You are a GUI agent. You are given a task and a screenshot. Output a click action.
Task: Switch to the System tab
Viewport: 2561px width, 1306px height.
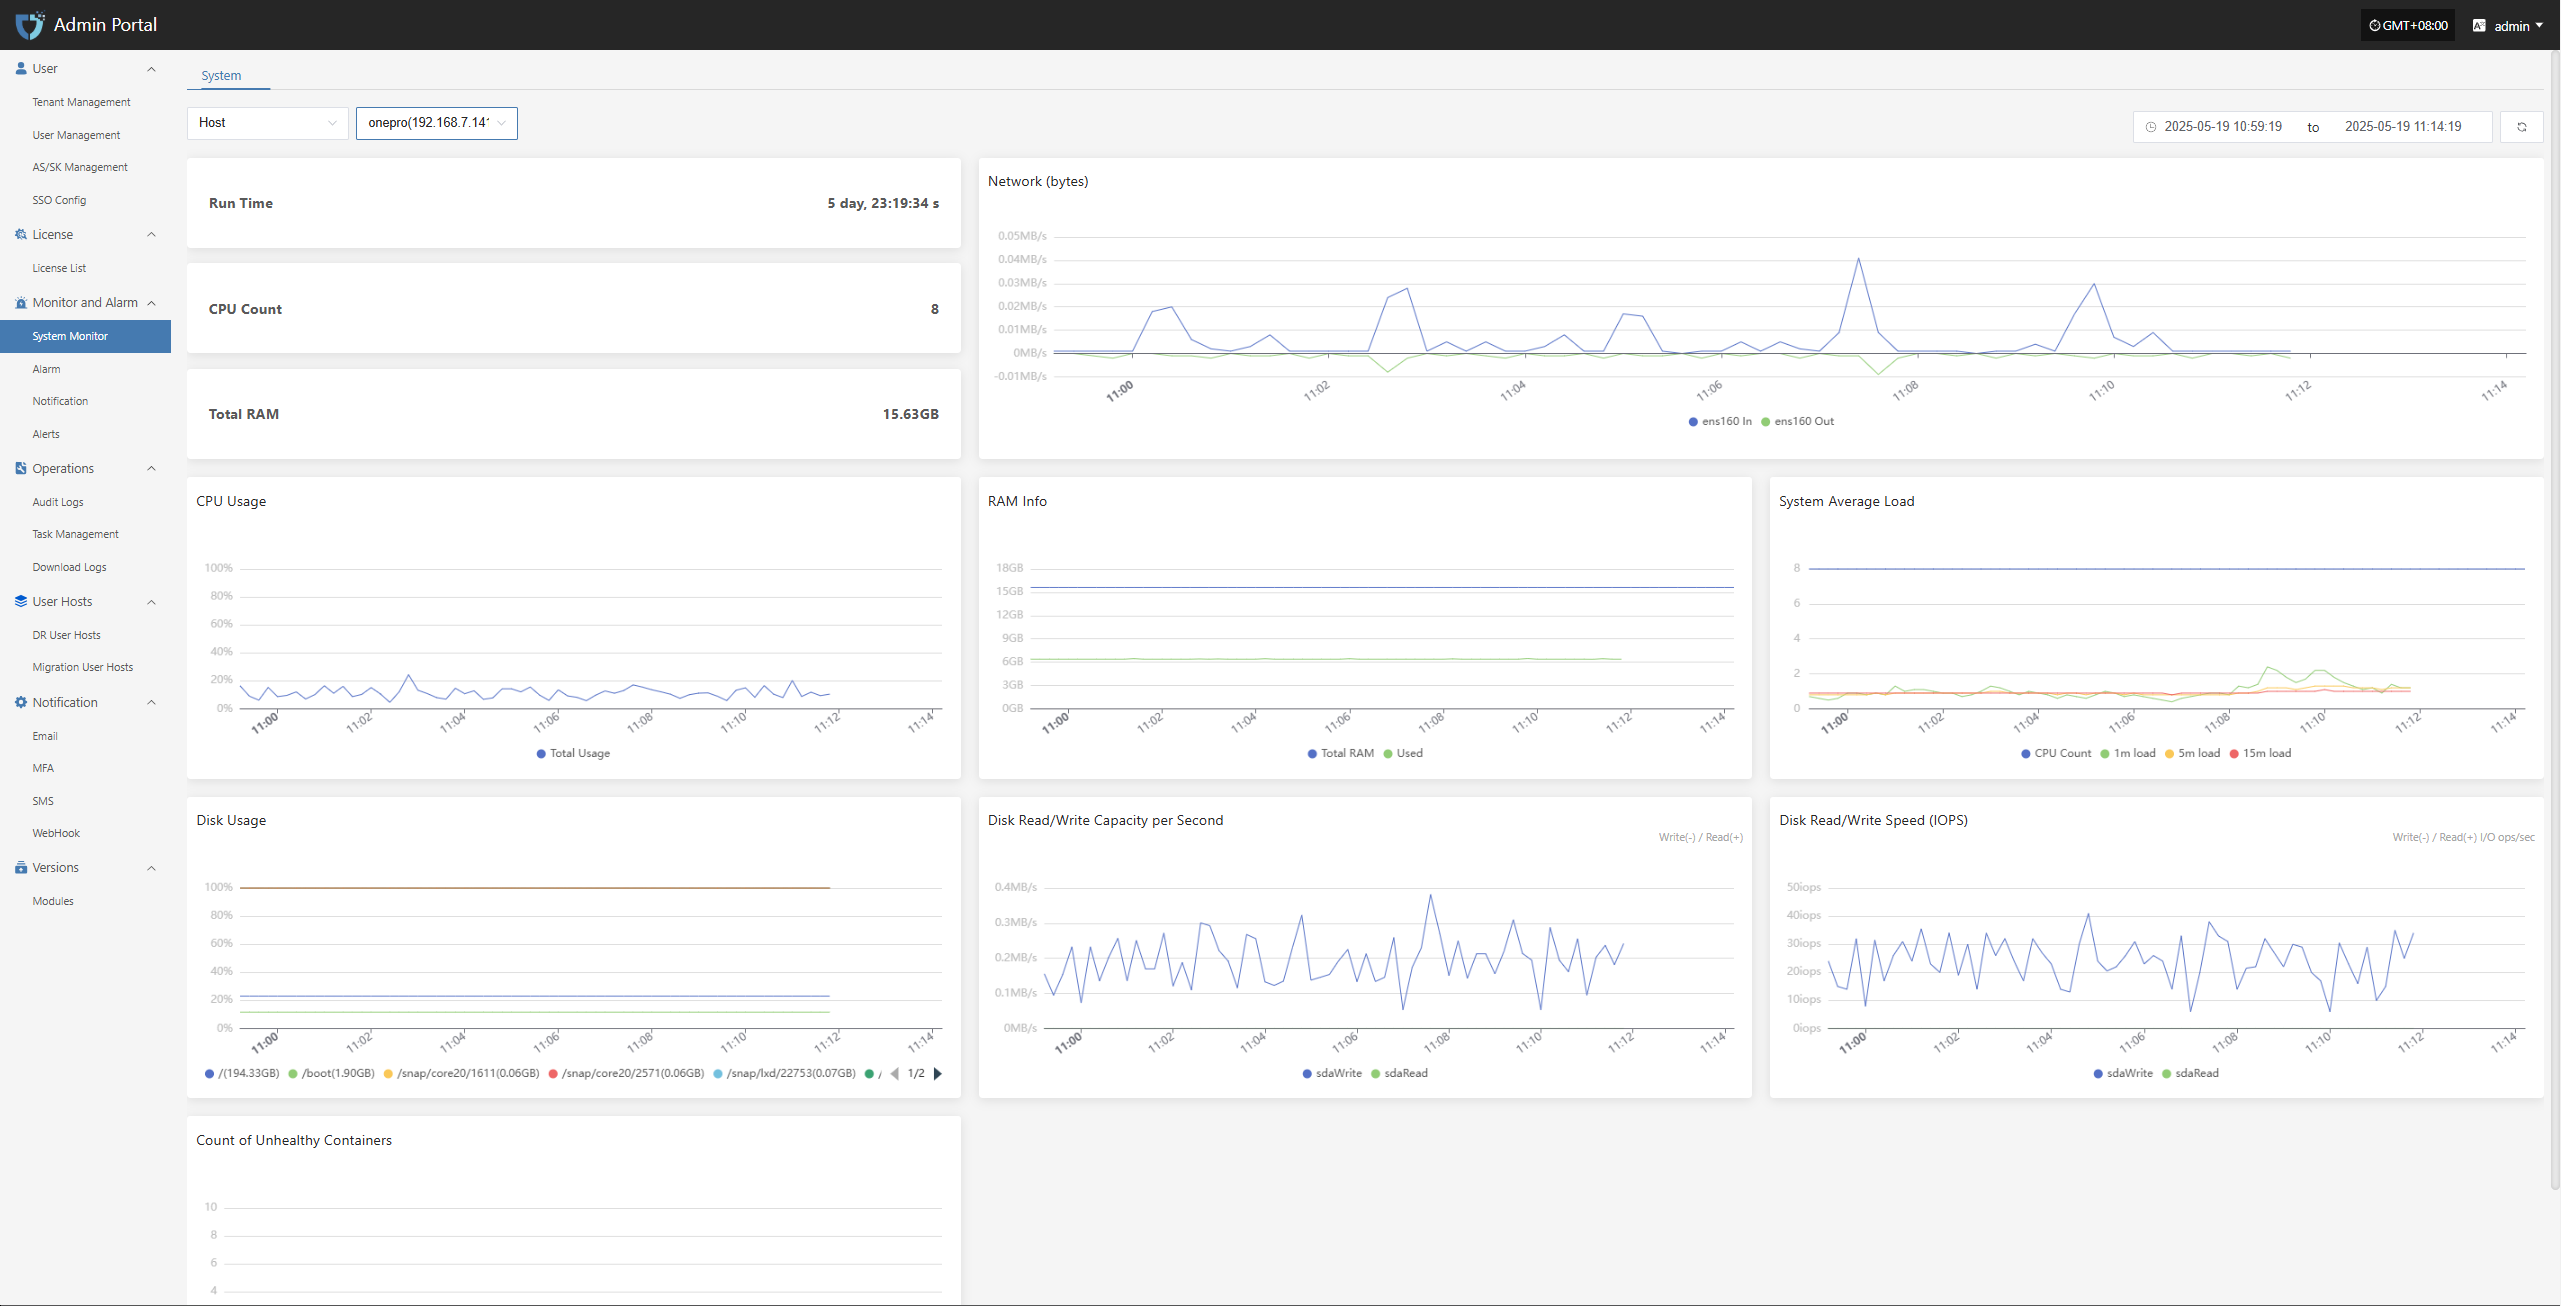221,75
